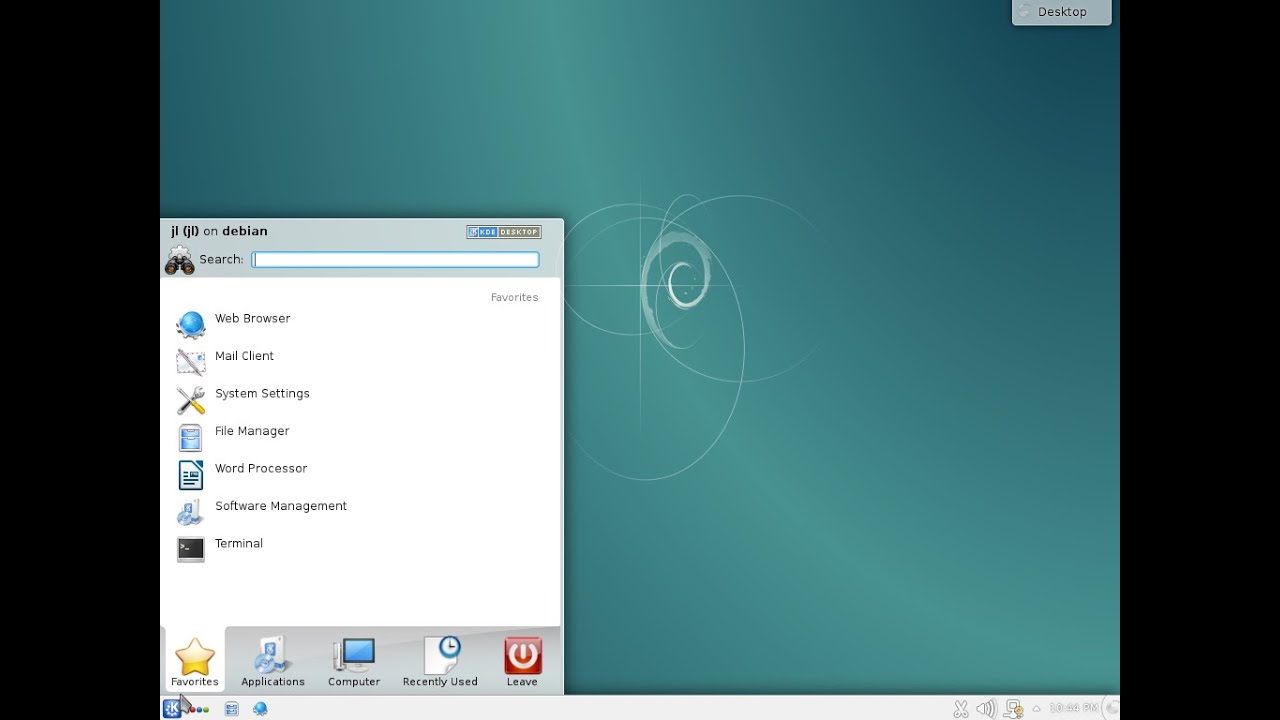Click the Search input field
Viewport: 1280px width, 720px height.
[x=395, y=259]
